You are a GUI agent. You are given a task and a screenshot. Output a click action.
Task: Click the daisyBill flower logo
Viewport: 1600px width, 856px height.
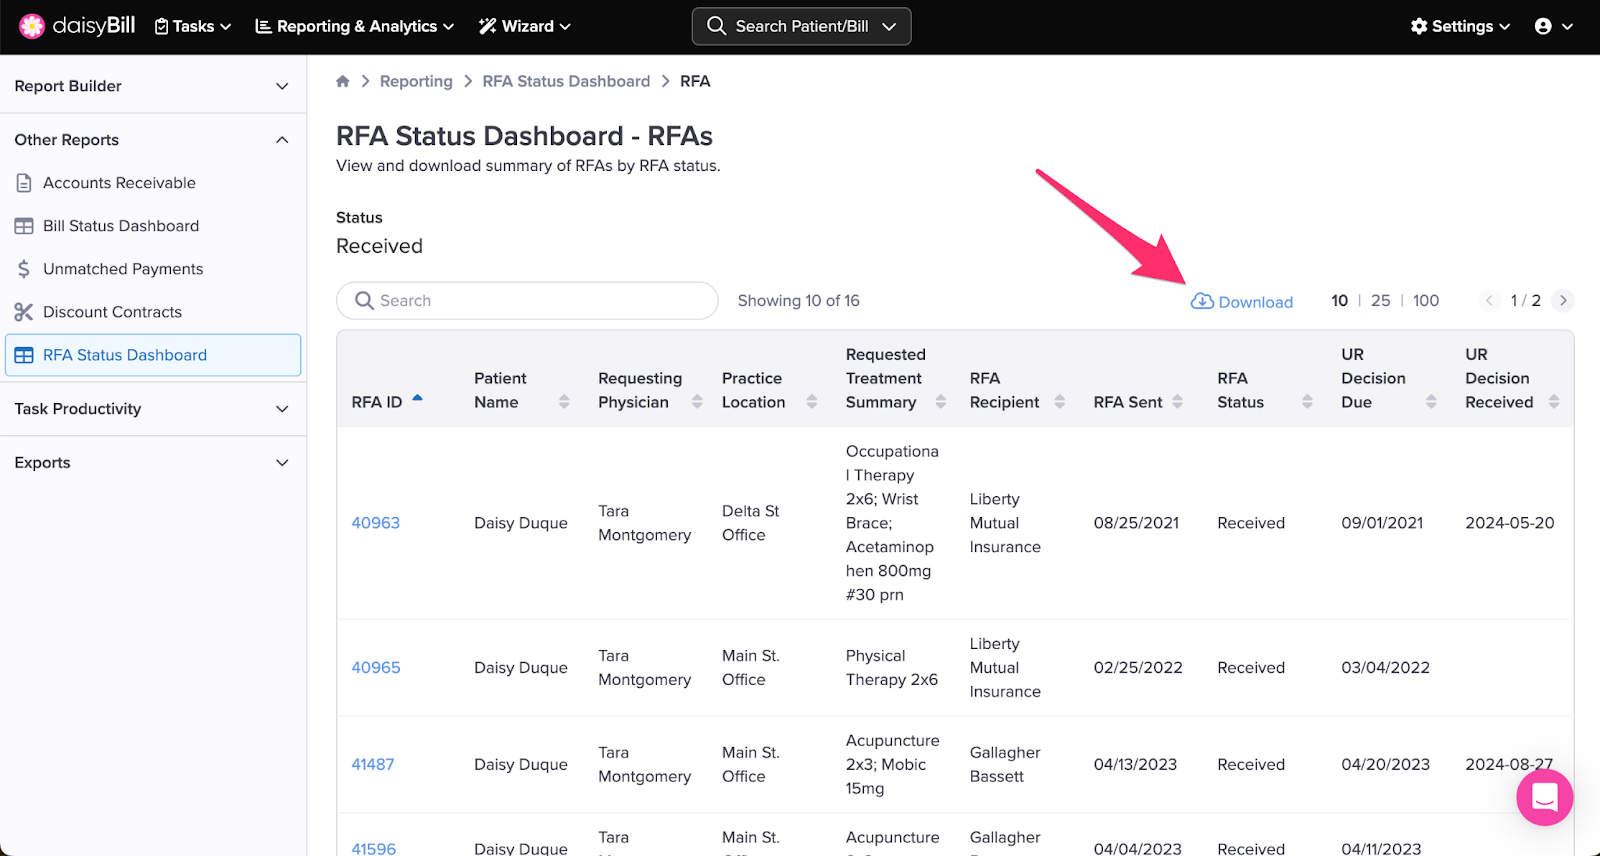(x=32, y=26)
